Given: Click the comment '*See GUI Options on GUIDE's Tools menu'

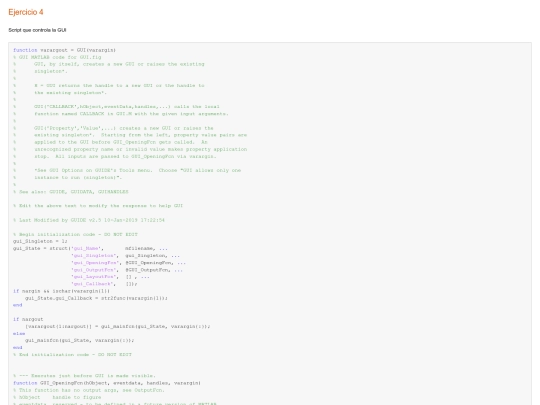Looking at the screenshot, I should pyautogui.click(x=137, y=170).
